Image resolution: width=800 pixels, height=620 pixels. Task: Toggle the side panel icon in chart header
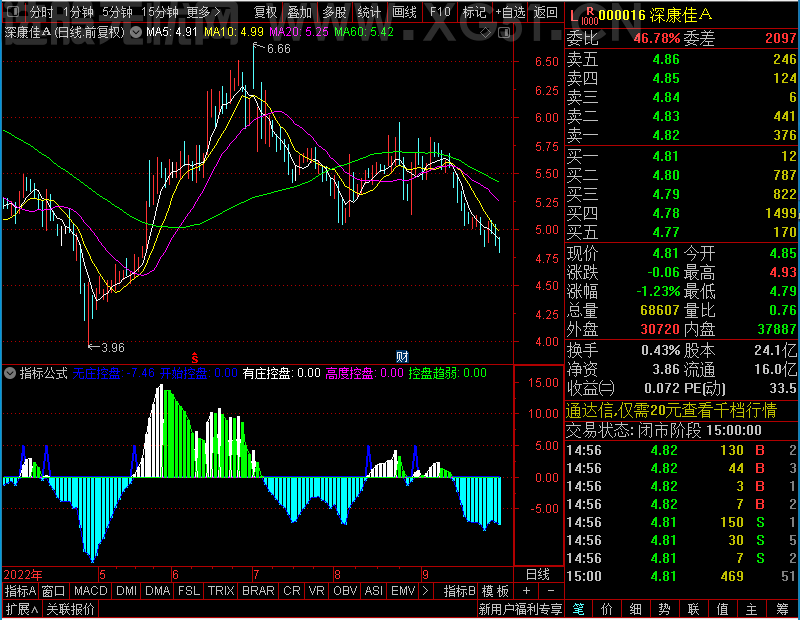coord(504,33)
